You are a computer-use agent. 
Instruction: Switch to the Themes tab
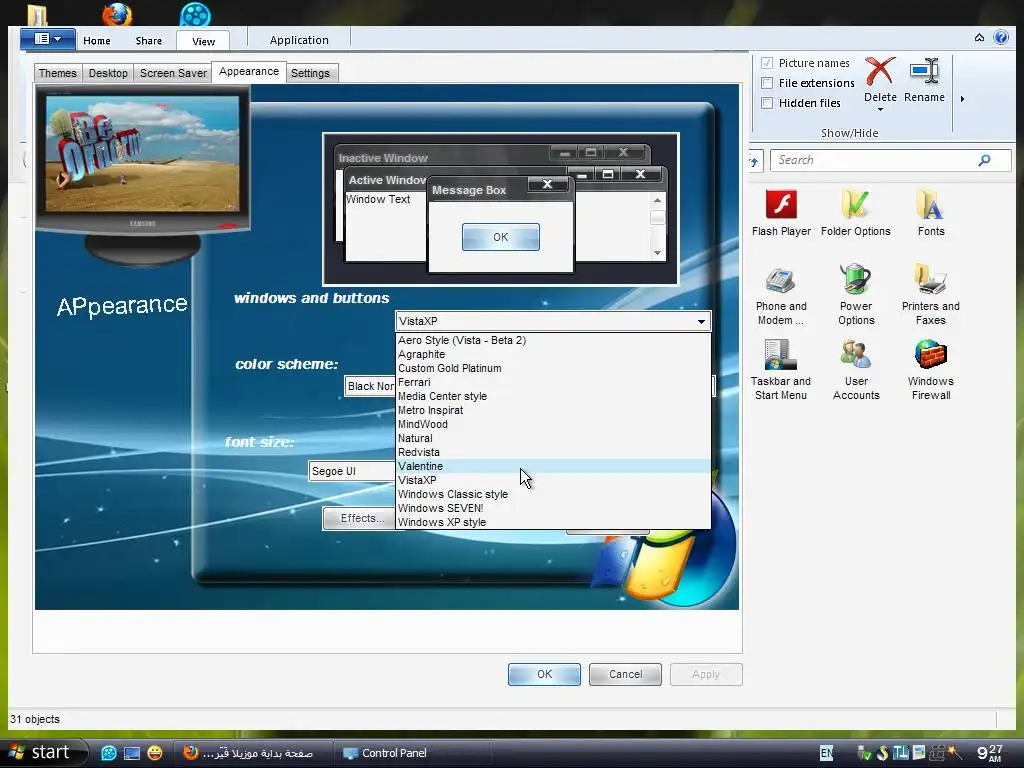tap(57, 73)
